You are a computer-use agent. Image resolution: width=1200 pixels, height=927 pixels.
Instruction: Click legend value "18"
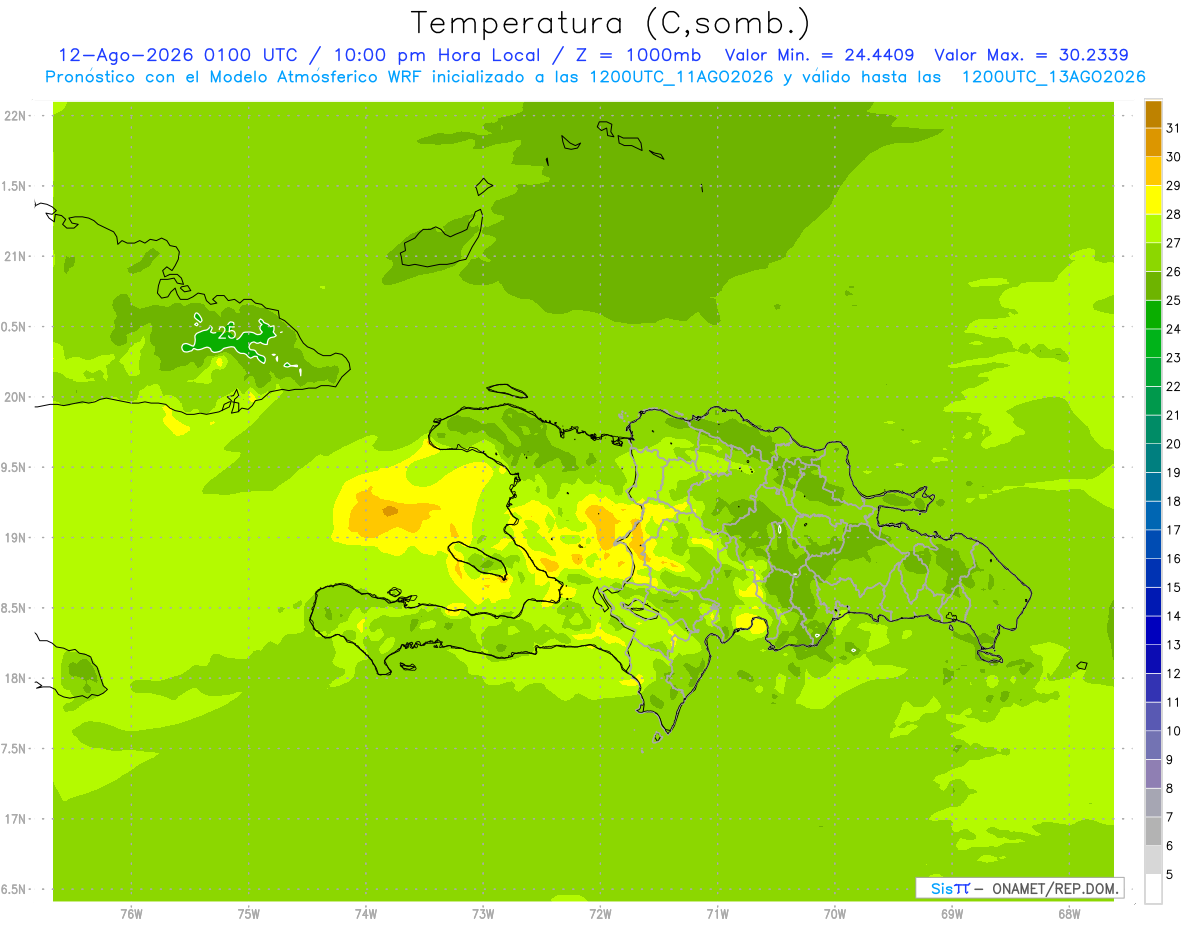pyautogui.click(x=1174, y=501)
